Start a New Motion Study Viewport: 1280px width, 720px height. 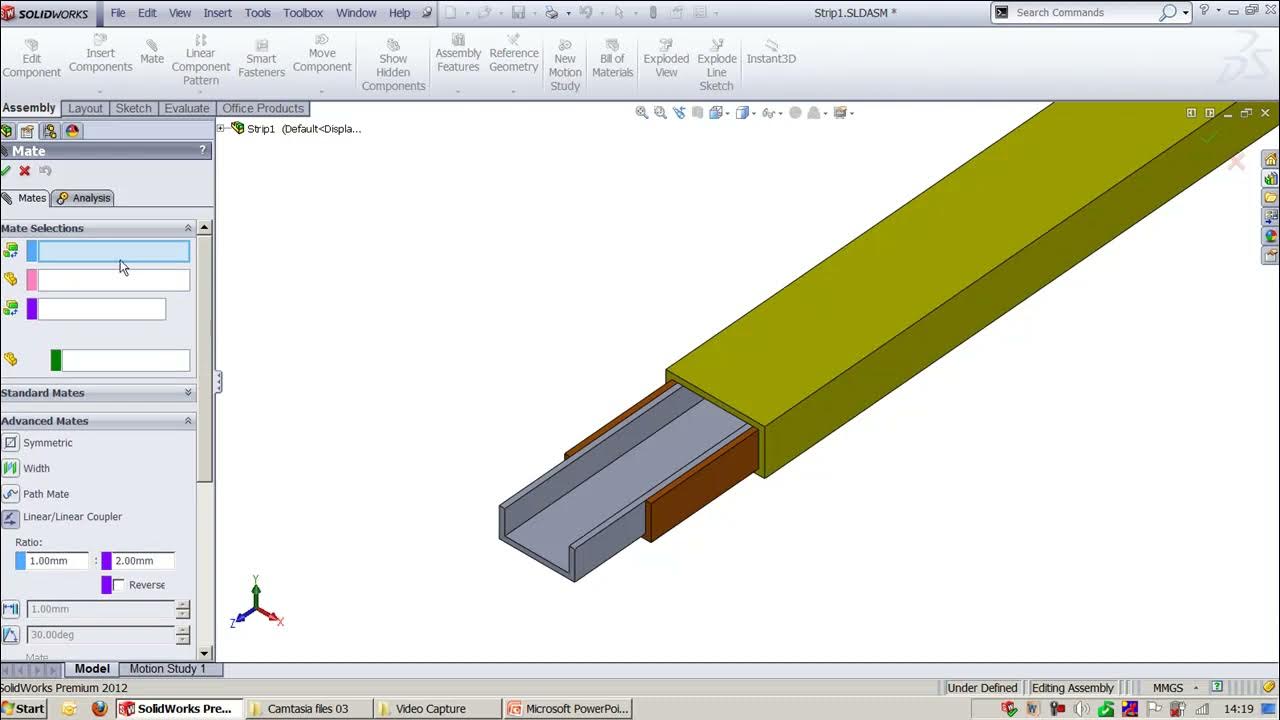click(565, 65)
